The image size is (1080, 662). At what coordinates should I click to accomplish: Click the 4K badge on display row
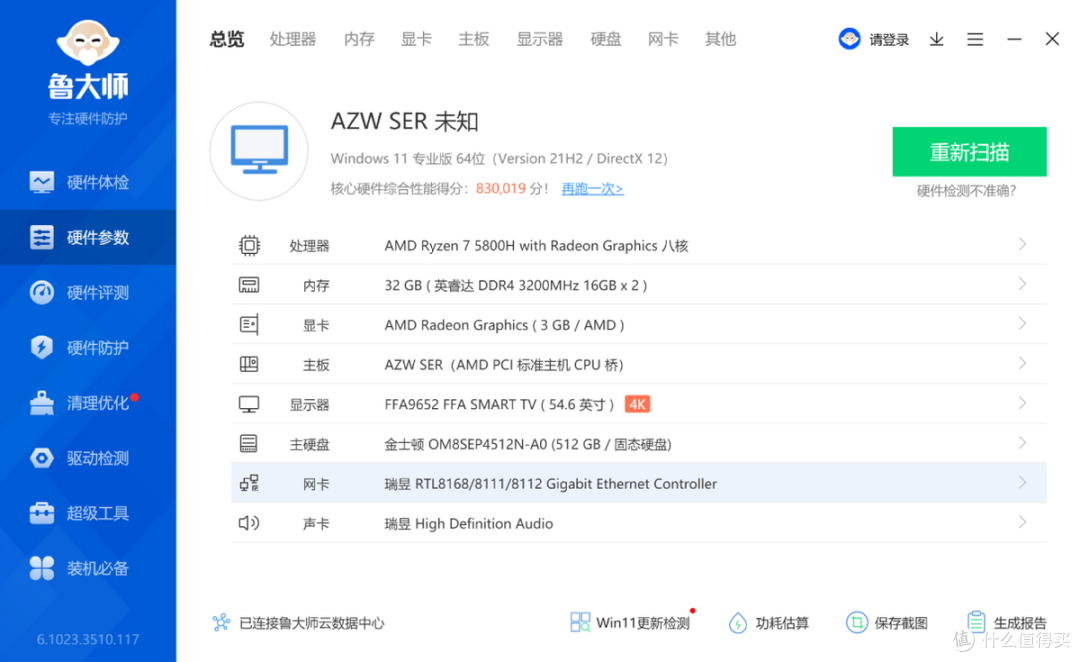pos(637,404)
